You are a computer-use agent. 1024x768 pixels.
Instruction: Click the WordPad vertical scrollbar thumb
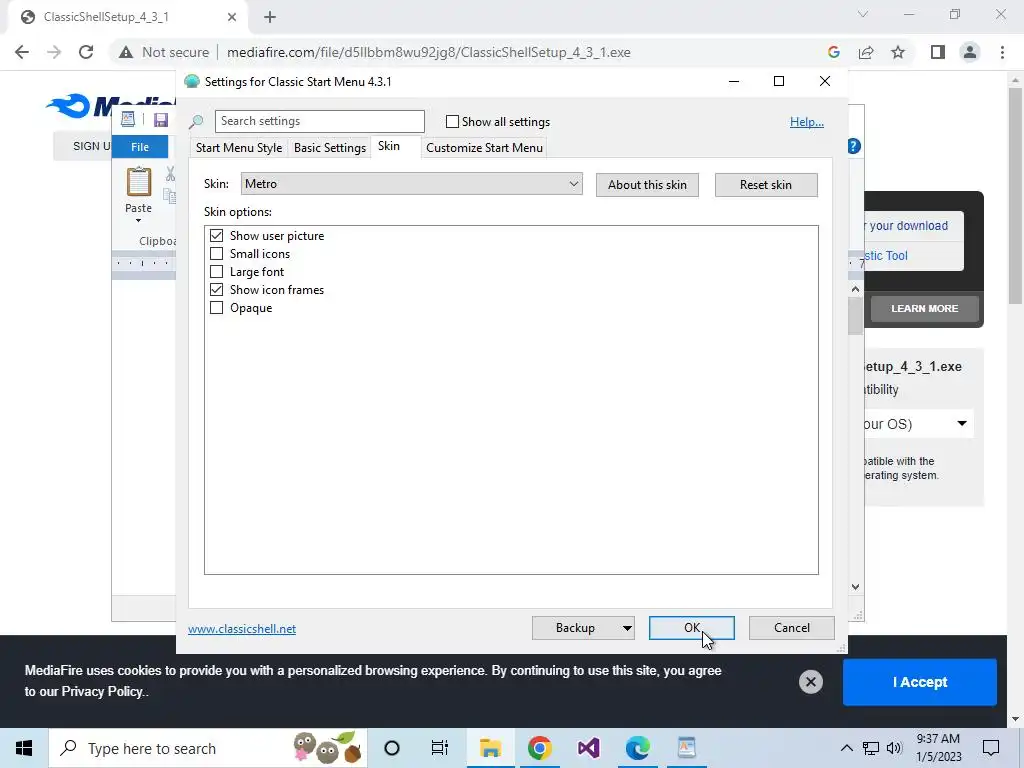(856, 316)
